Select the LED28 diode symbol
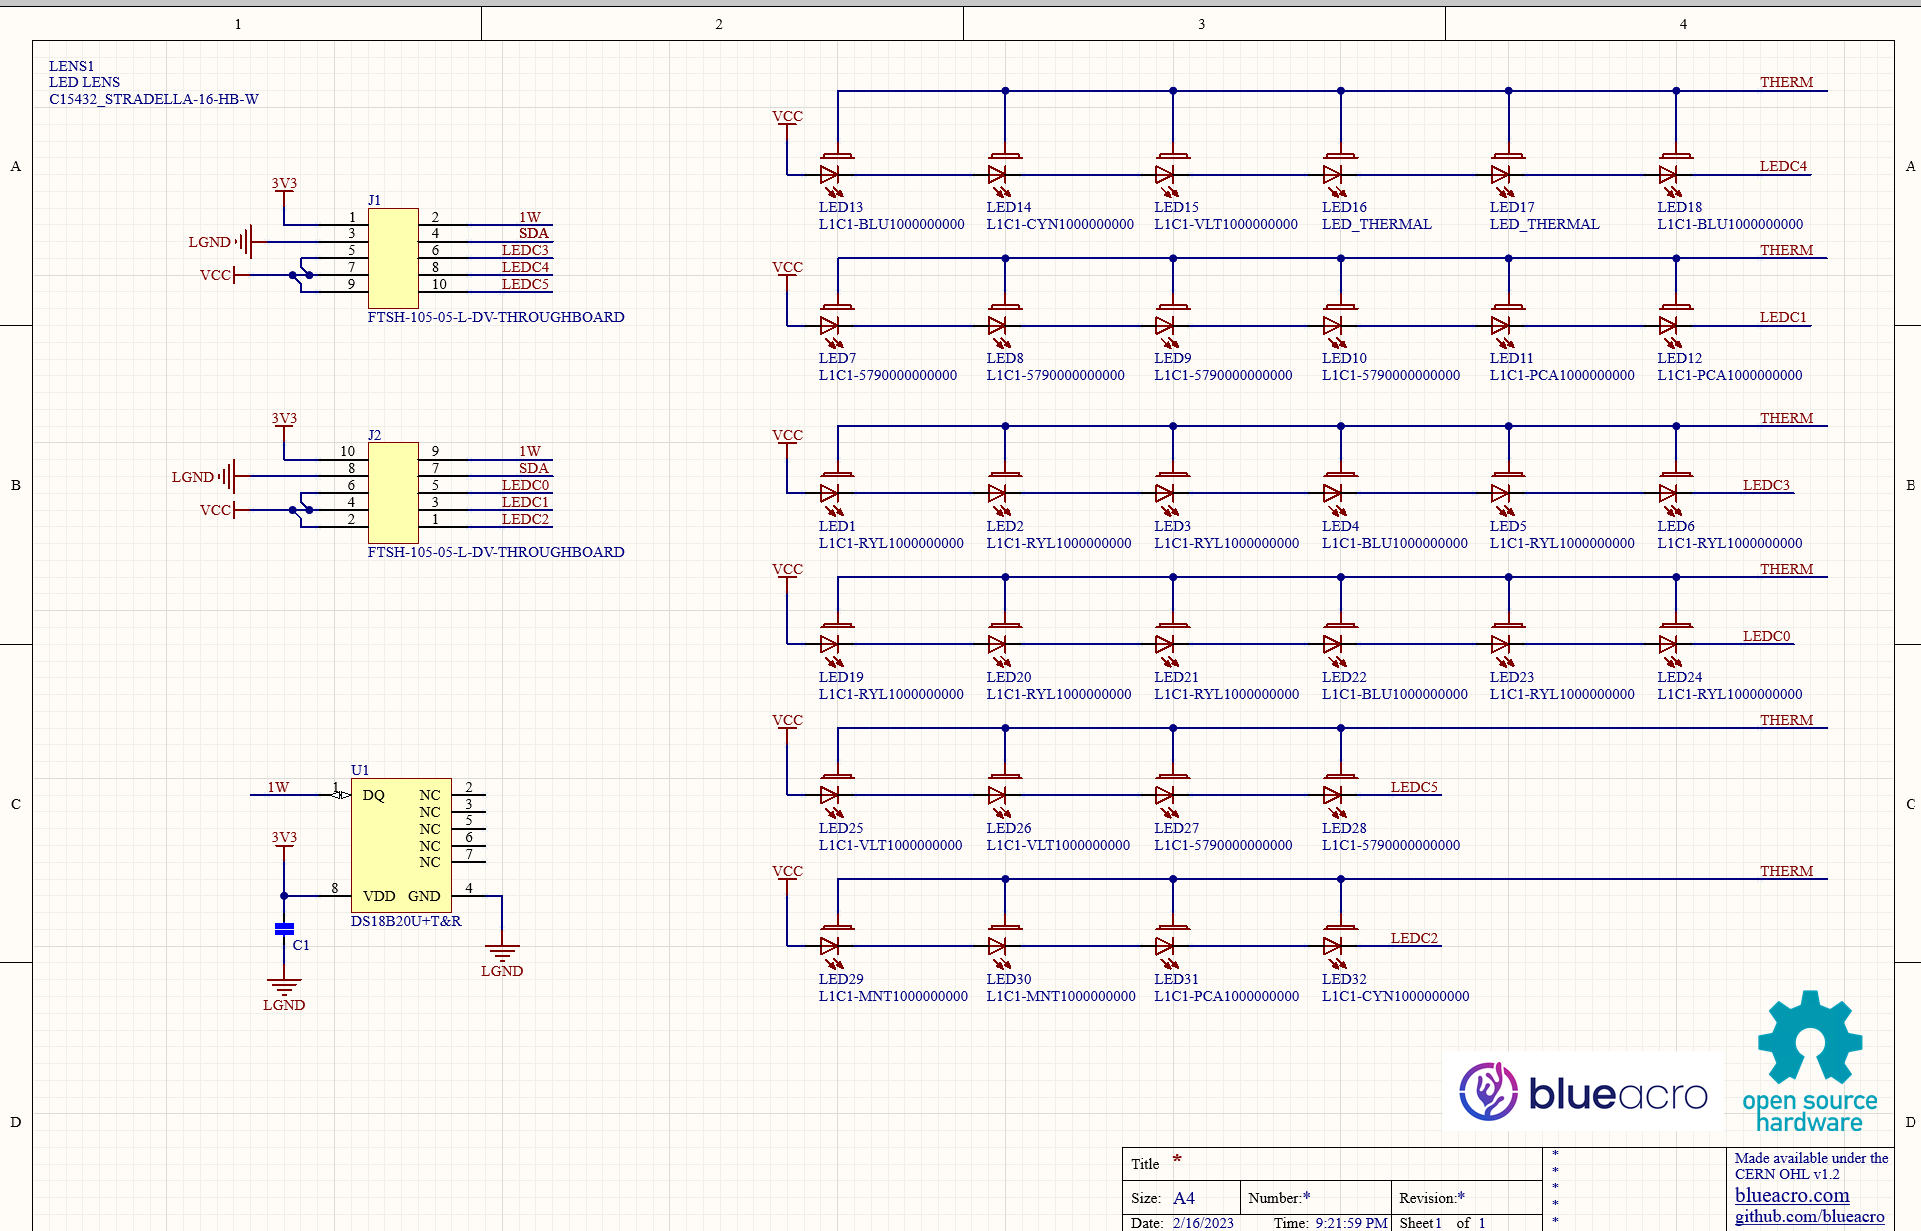 [1336, 796]
